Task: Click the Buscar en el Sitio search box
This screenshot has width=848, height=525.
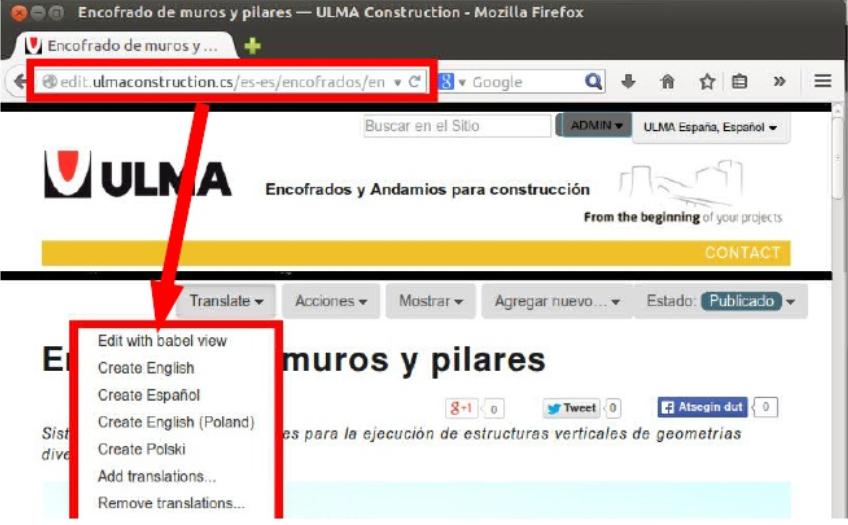Action: click(457, 126)
